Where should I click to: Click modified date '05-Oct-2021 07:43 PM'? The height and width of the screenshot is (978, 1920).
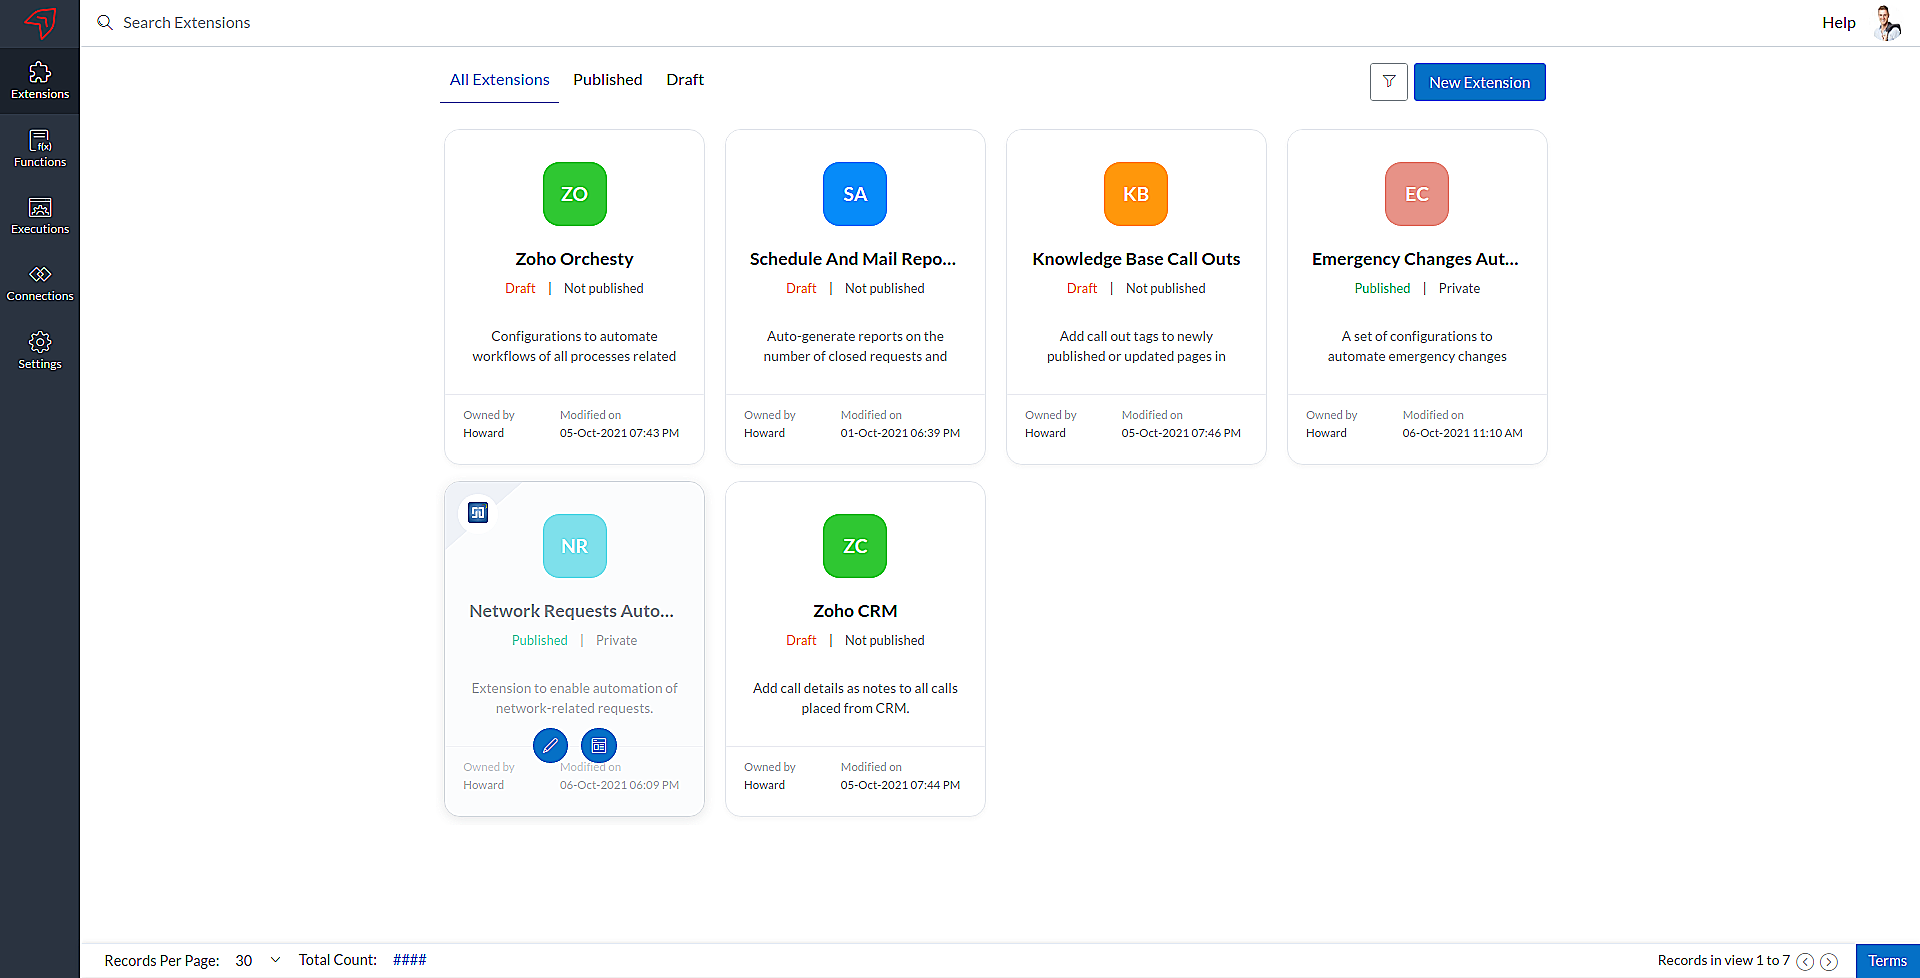(619, 434)
